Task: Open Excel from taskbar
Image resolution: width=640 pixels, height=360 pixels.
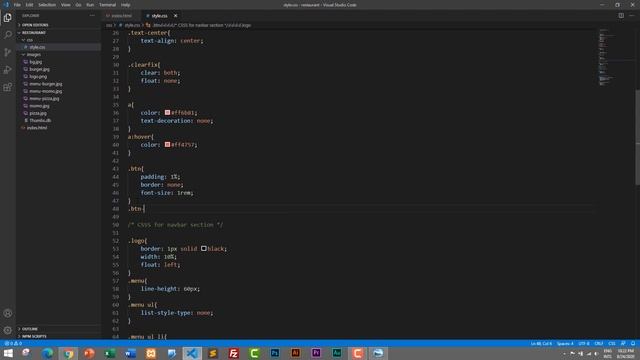Action: click(109, 353)
